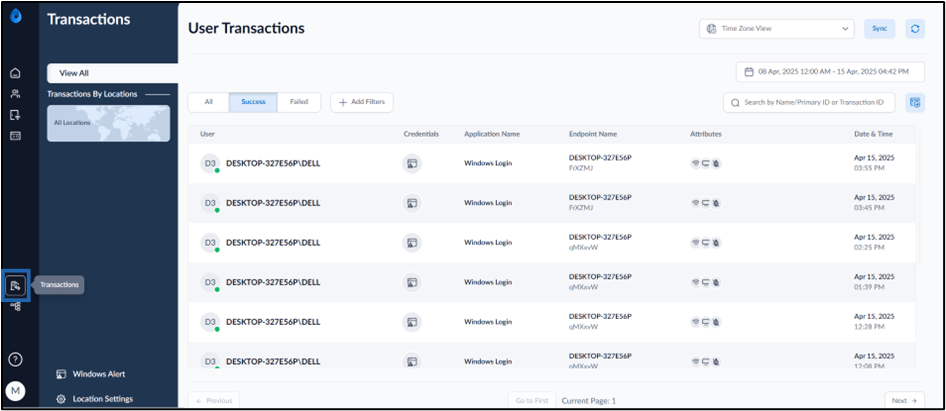Open the hierarchy tree icon in the sidebar

[16, 307]
